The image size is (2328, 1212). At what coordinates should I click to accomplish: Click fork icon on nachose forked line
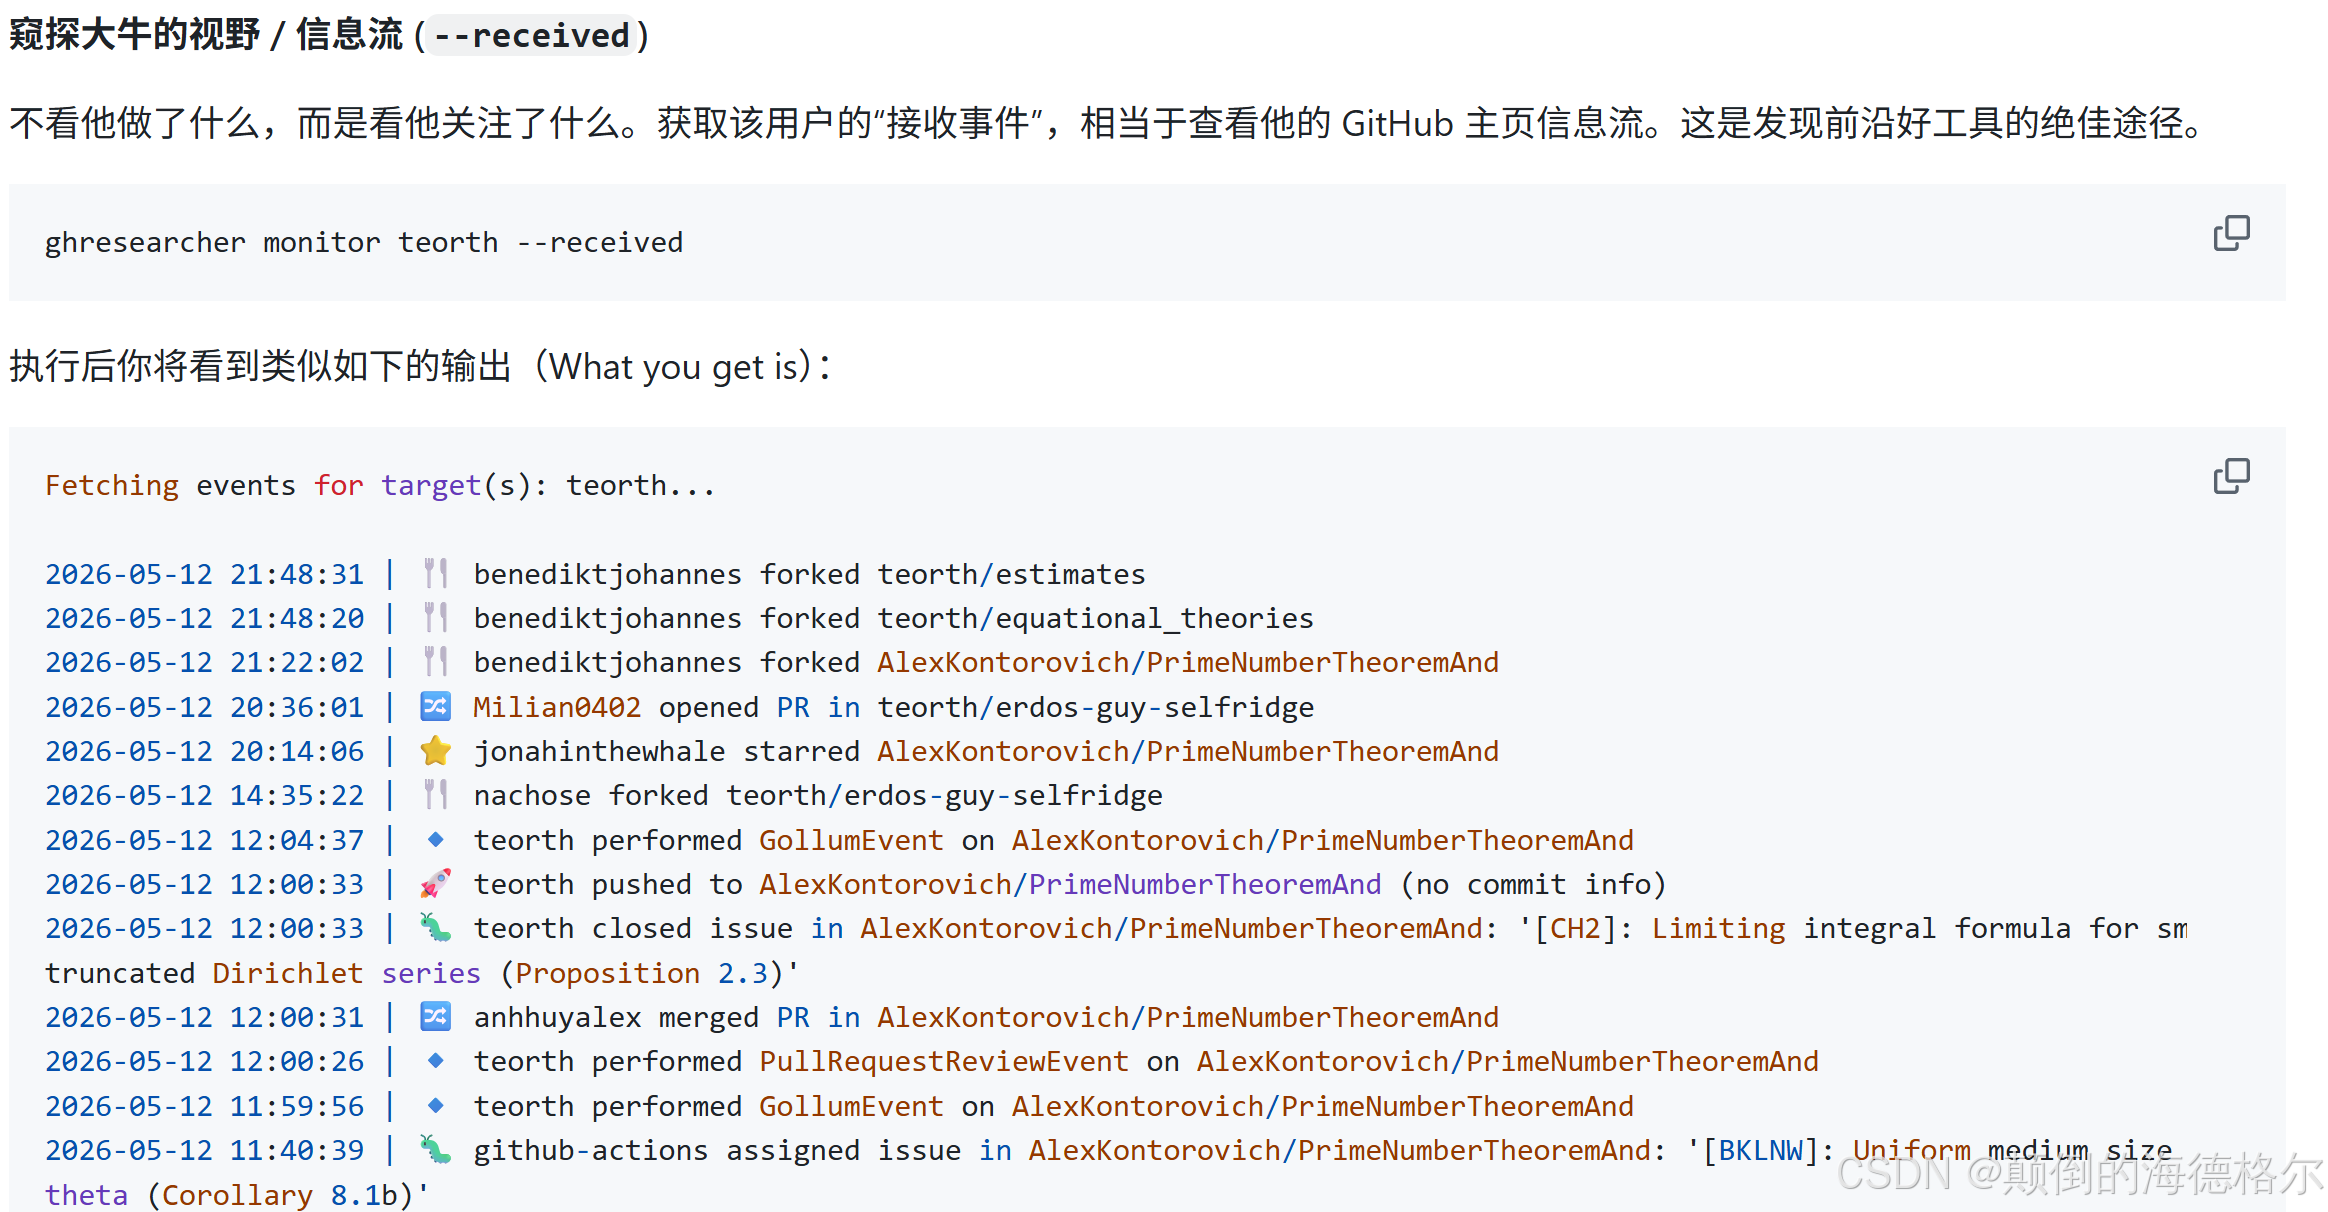tap(435, 795)
